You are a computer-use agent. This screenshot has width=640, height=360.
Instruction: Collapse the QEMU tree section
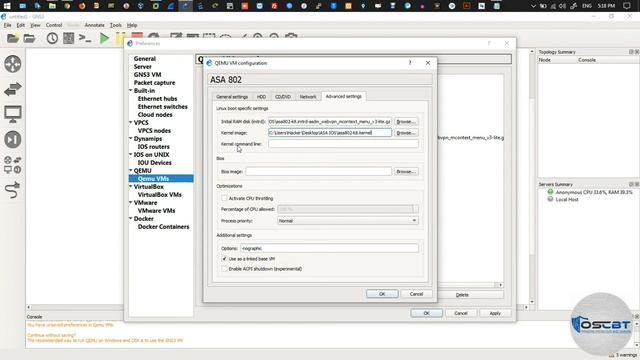(x=131, y=171)
